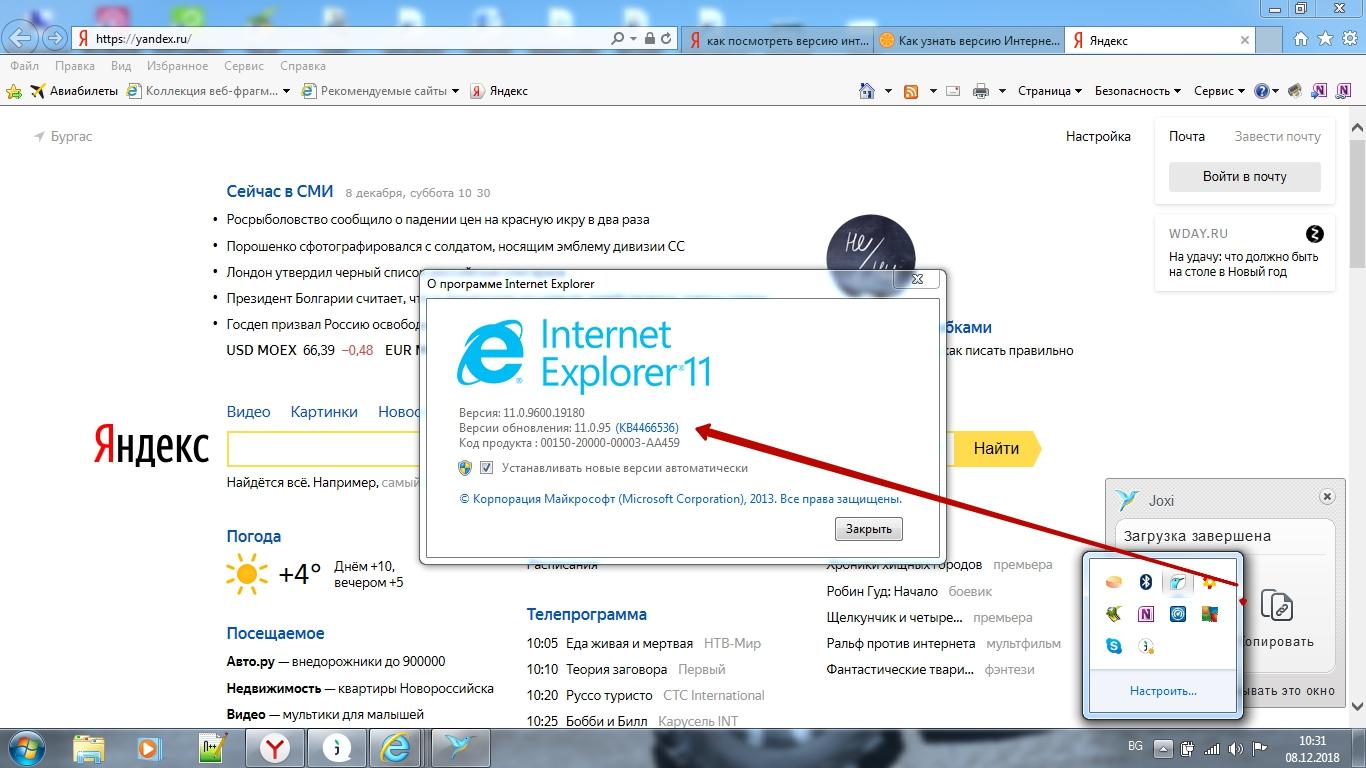Refresh the page with the address bar reload icon

[667, 39]
